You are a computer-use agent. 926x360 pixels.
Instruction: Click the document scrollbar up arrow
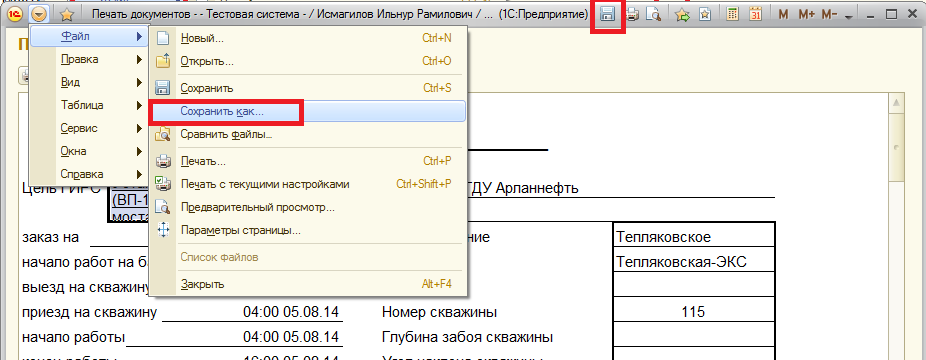coord(896,102)
